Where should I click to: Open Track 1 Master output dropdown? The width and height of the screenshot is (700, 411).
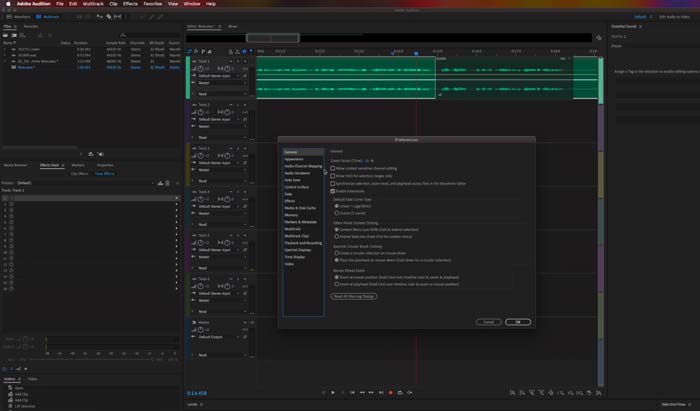pyautogui.click(x=222, y=83)
